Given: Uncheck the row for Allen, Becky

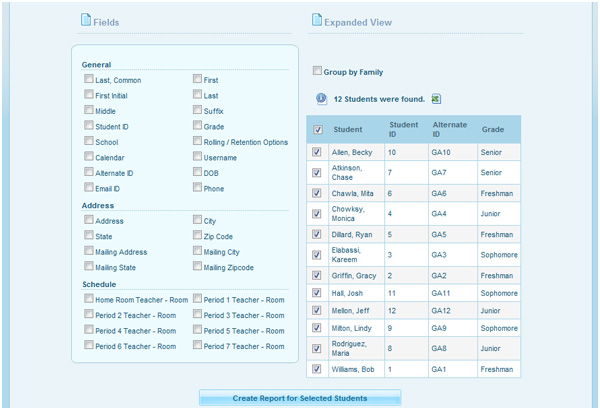Looking at the screenshot, I should pyautogui.click(x=317, y=152).
